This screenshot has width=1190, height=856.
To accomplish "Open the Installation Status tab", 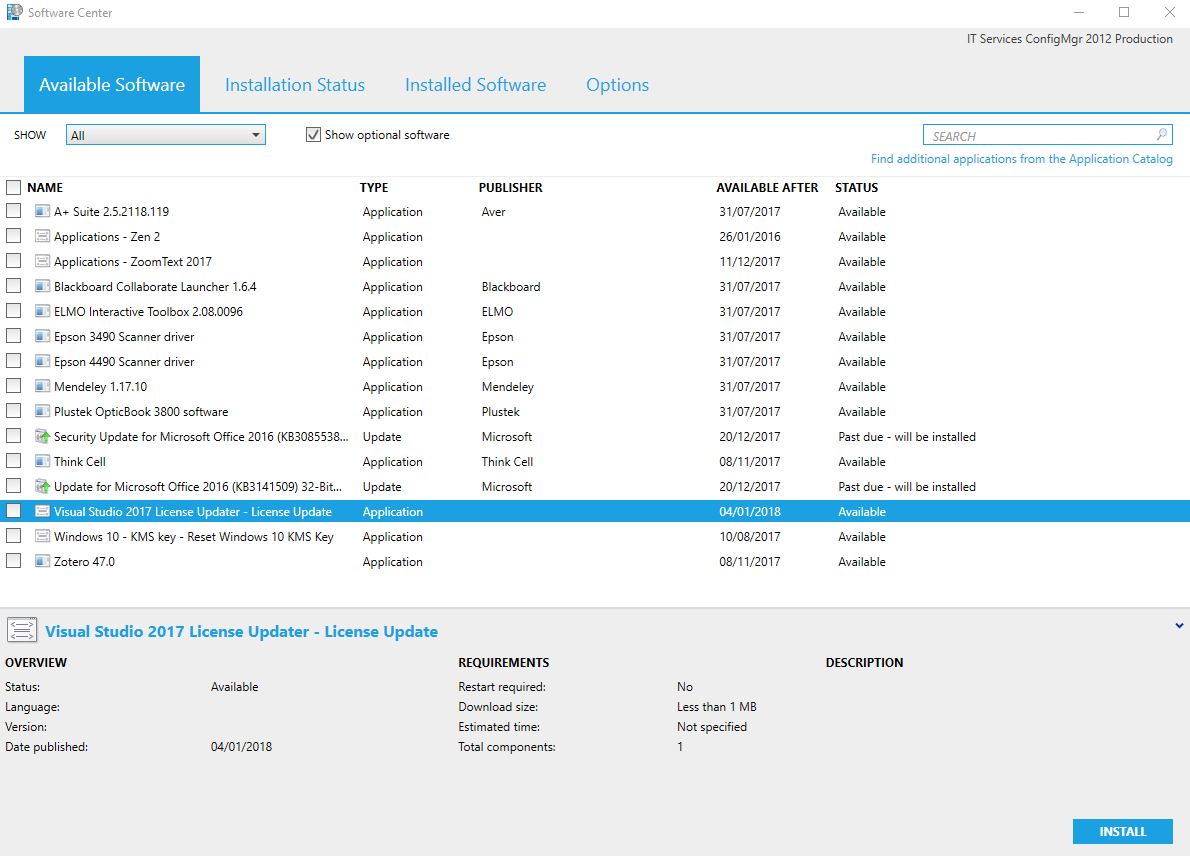I will [294, 84].
